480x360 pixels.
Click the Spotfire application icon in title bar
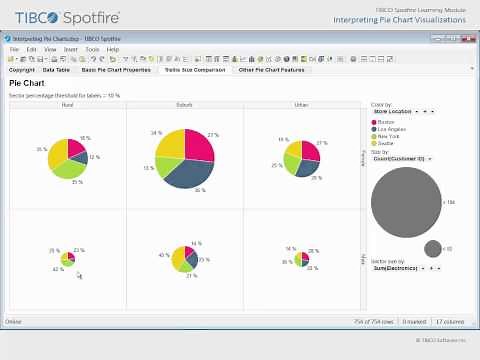[8, 38]
